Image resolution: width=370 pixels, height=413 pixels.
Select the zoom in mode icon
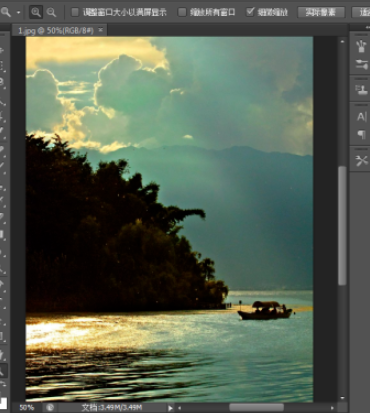pyautogui.click(x=36, y=13)
